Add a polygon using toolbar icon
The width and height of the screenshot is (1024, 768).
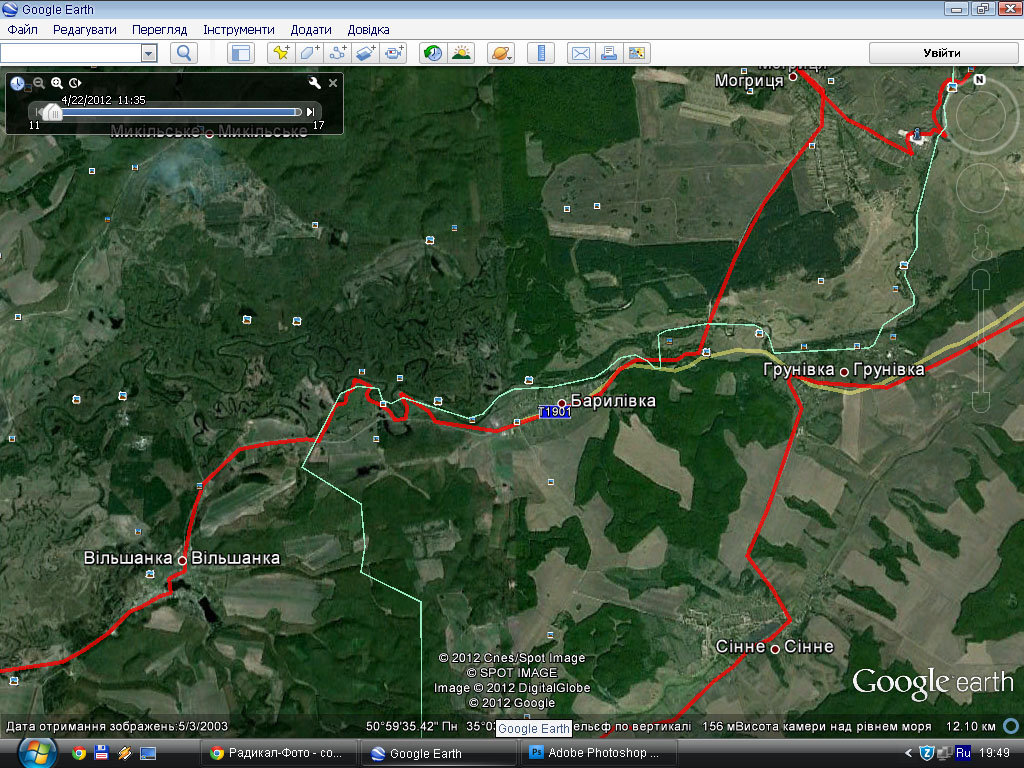310,53
